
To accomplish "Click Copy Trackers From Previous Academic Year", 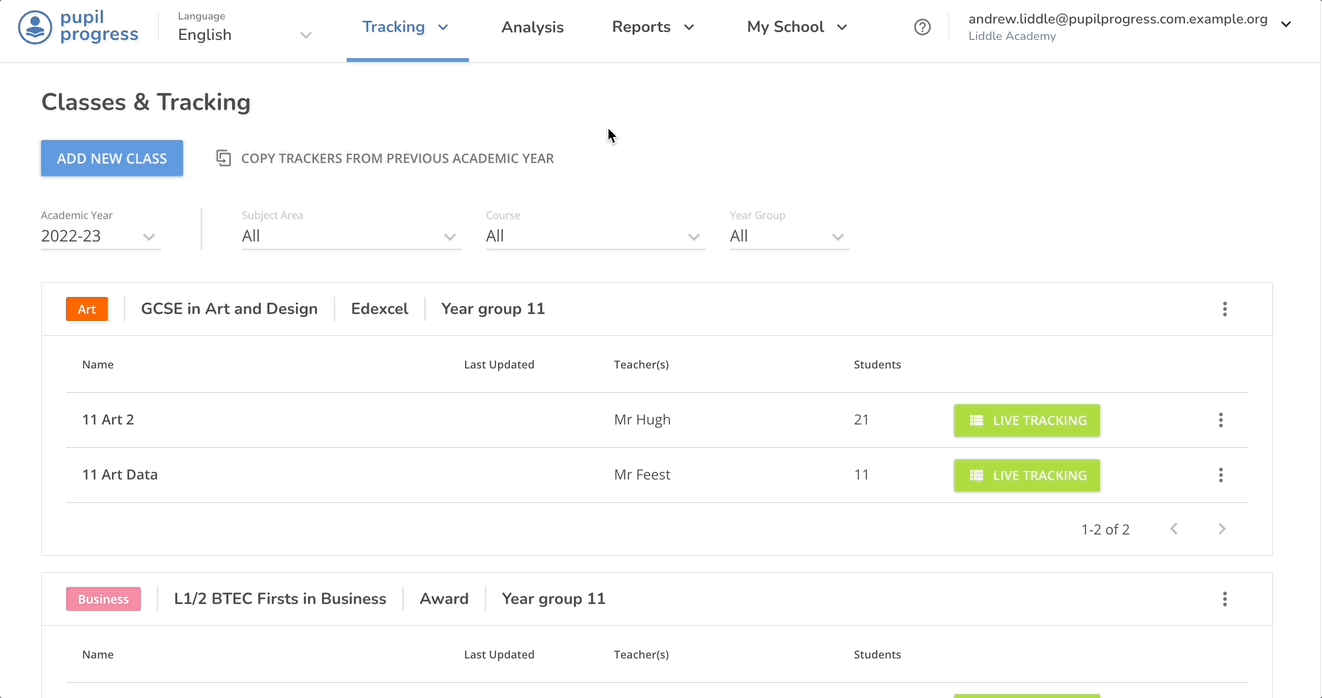I will point(385,158).
